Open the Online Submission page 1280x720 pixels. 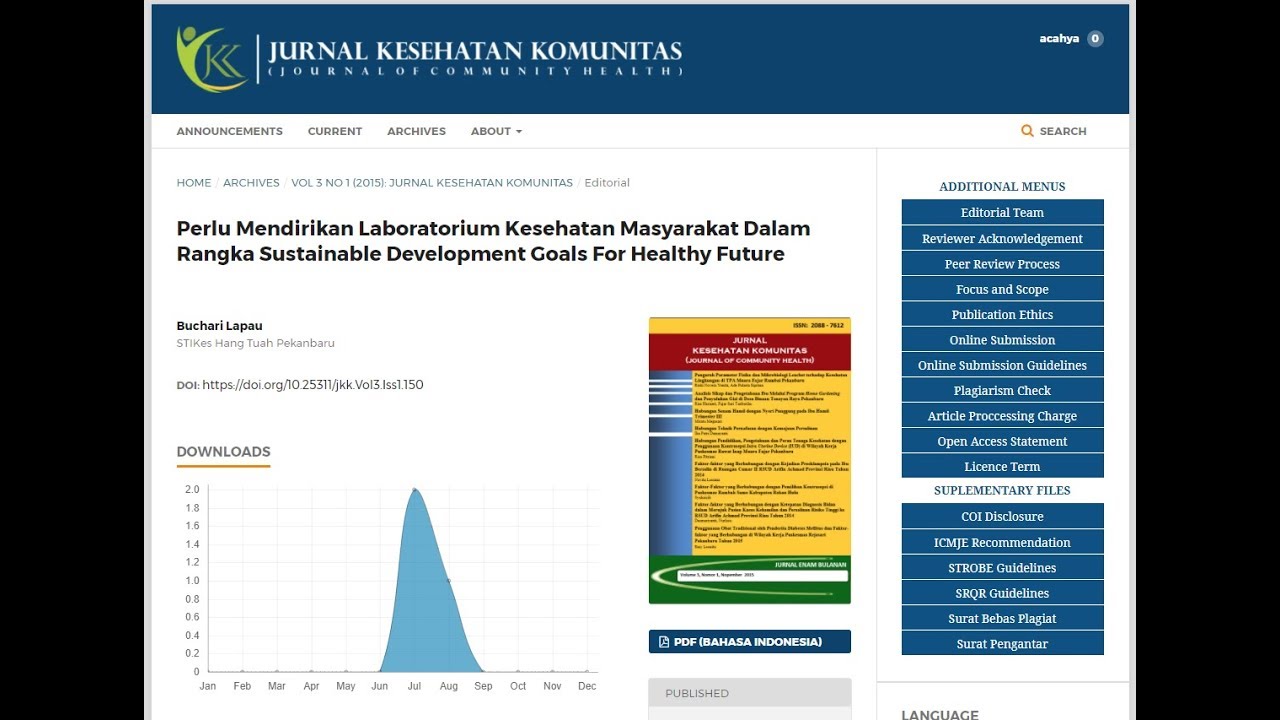click(x=1003, y=340)
